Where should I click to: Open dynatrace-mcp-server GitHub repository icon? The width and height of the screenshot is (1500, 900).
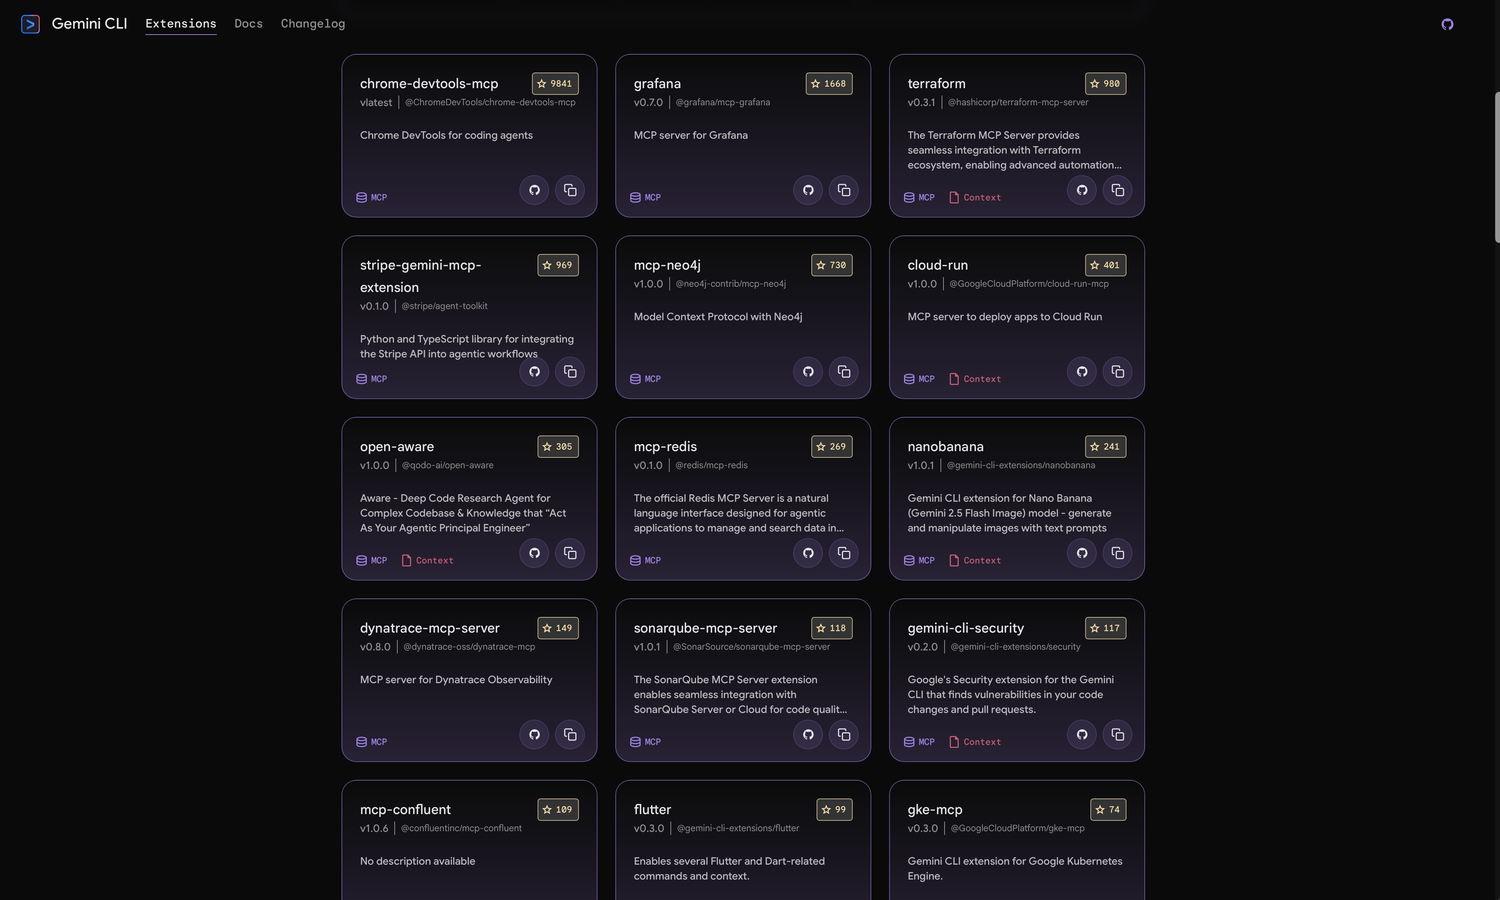pyautogui.click(x=534, y=735)
